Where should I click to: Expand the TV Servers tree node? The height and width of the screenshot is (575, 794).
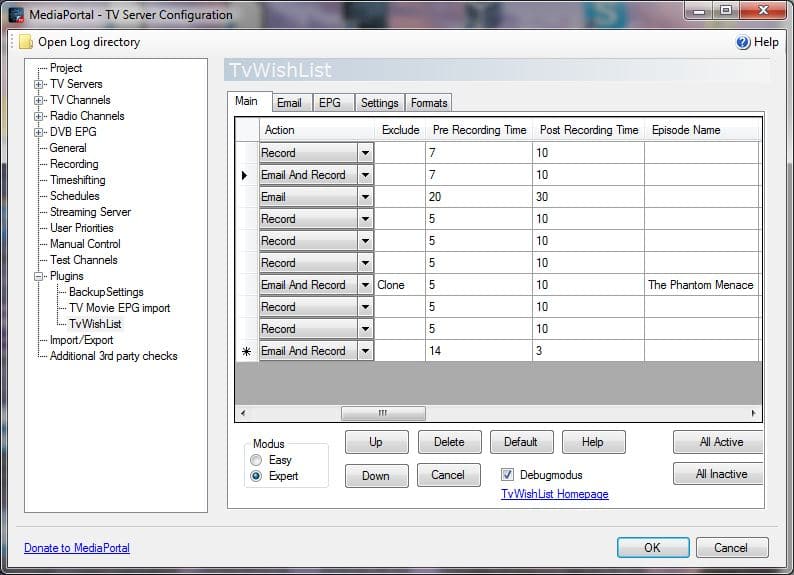click(x=38, y=84)
